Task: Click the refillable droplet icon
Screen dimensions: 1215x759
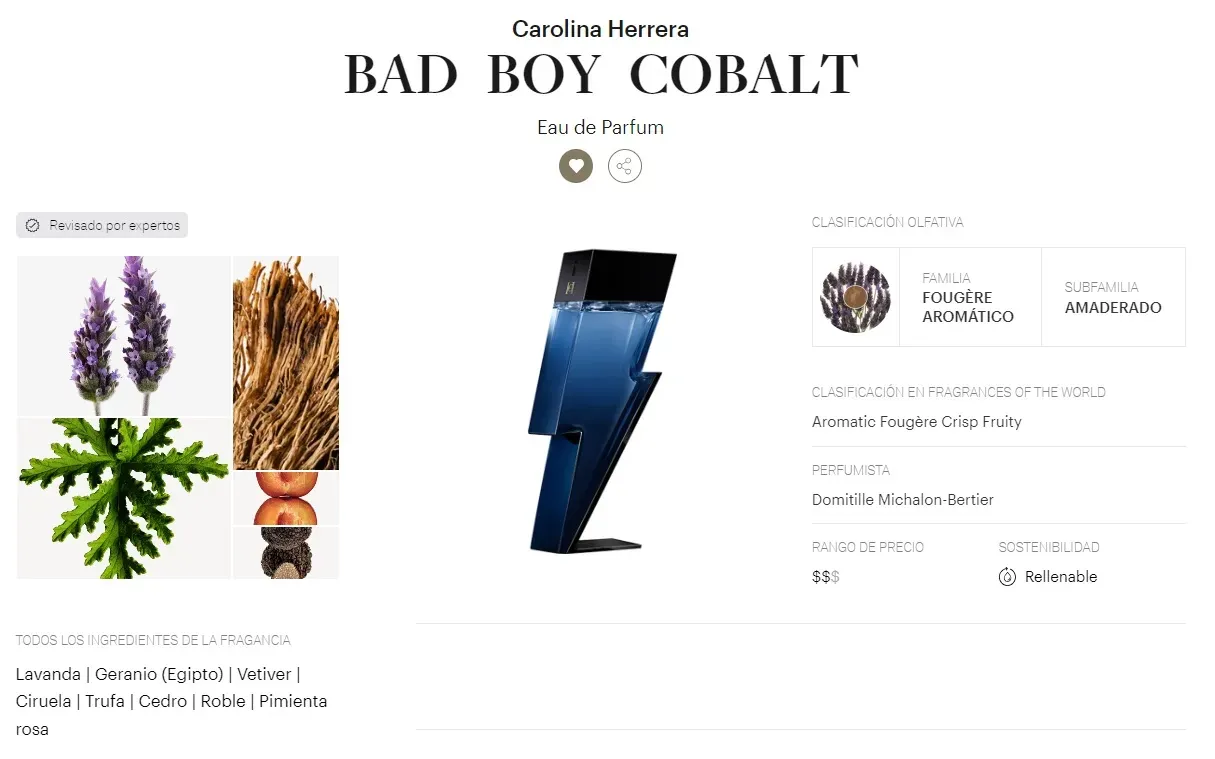Action: pos(1007,577)
